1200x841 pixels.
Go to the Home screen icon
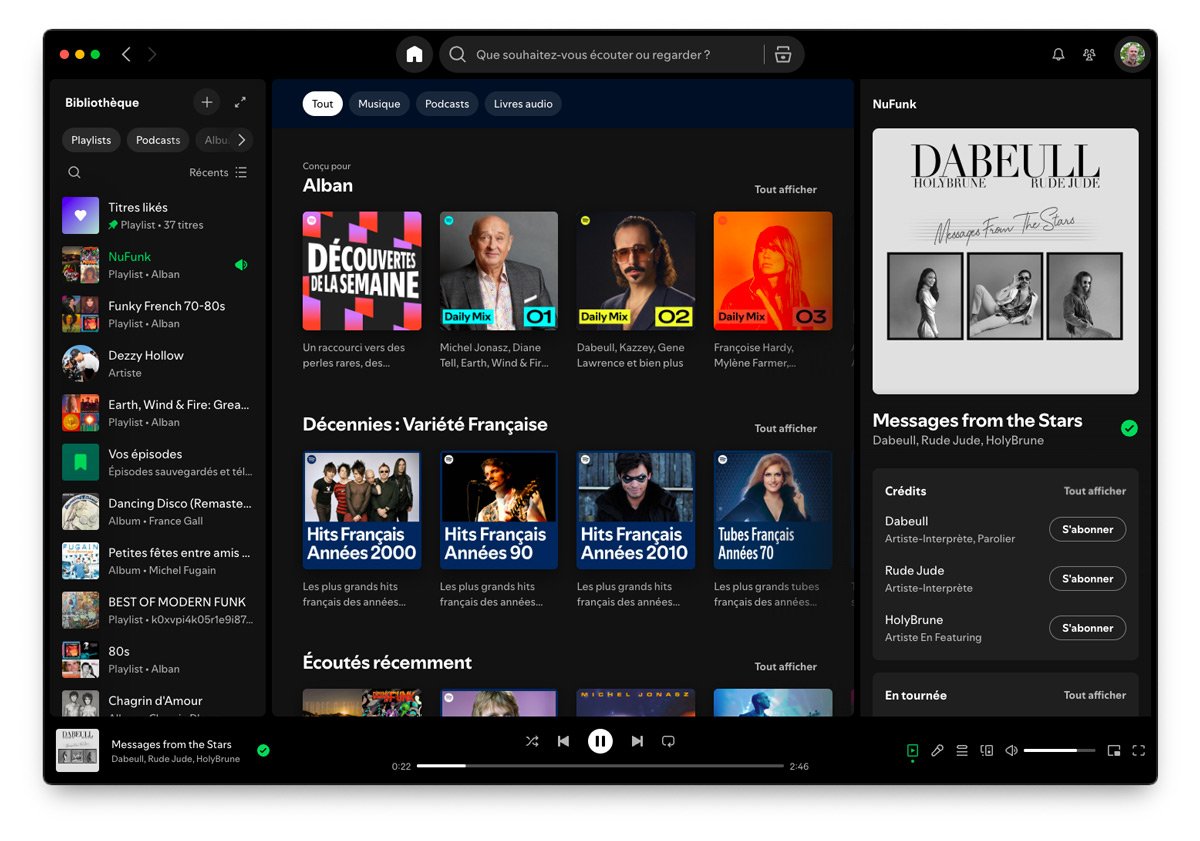[414, 54]
